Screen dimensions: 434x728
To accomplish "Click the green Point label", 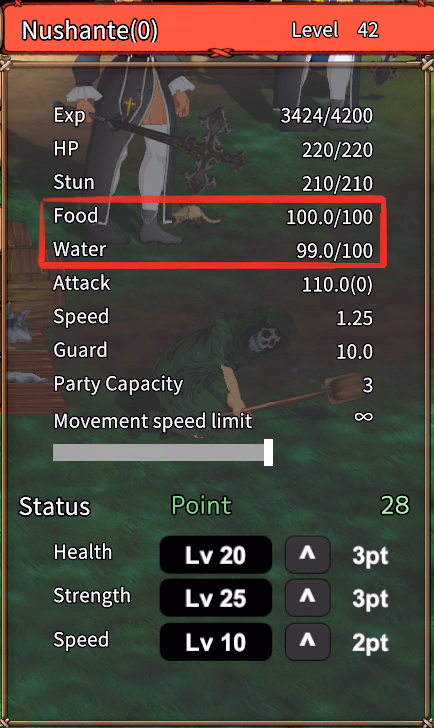I will pos(201,505).
